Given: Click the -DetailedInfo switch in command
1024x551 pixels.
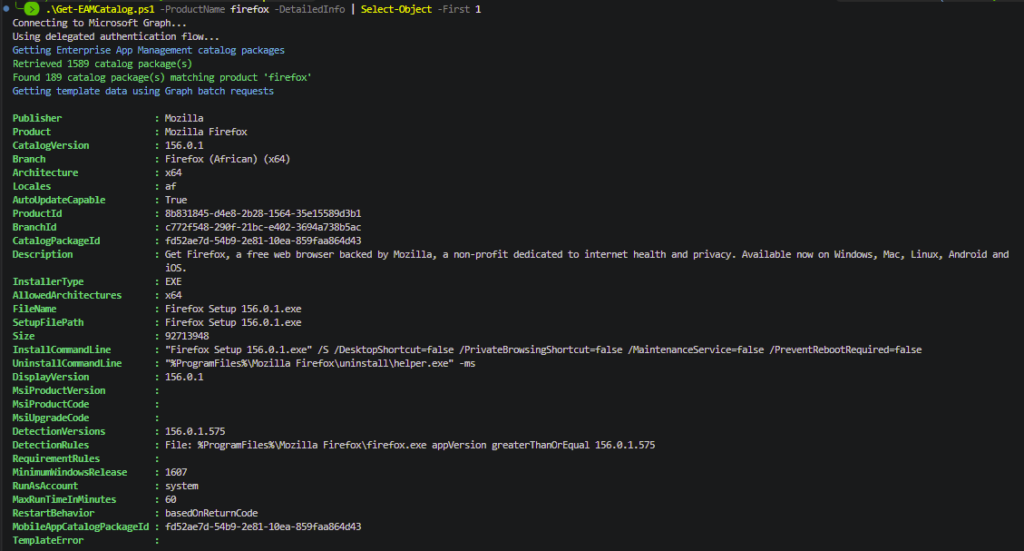Looking at the screenshot, I should (x=310, y=9).
